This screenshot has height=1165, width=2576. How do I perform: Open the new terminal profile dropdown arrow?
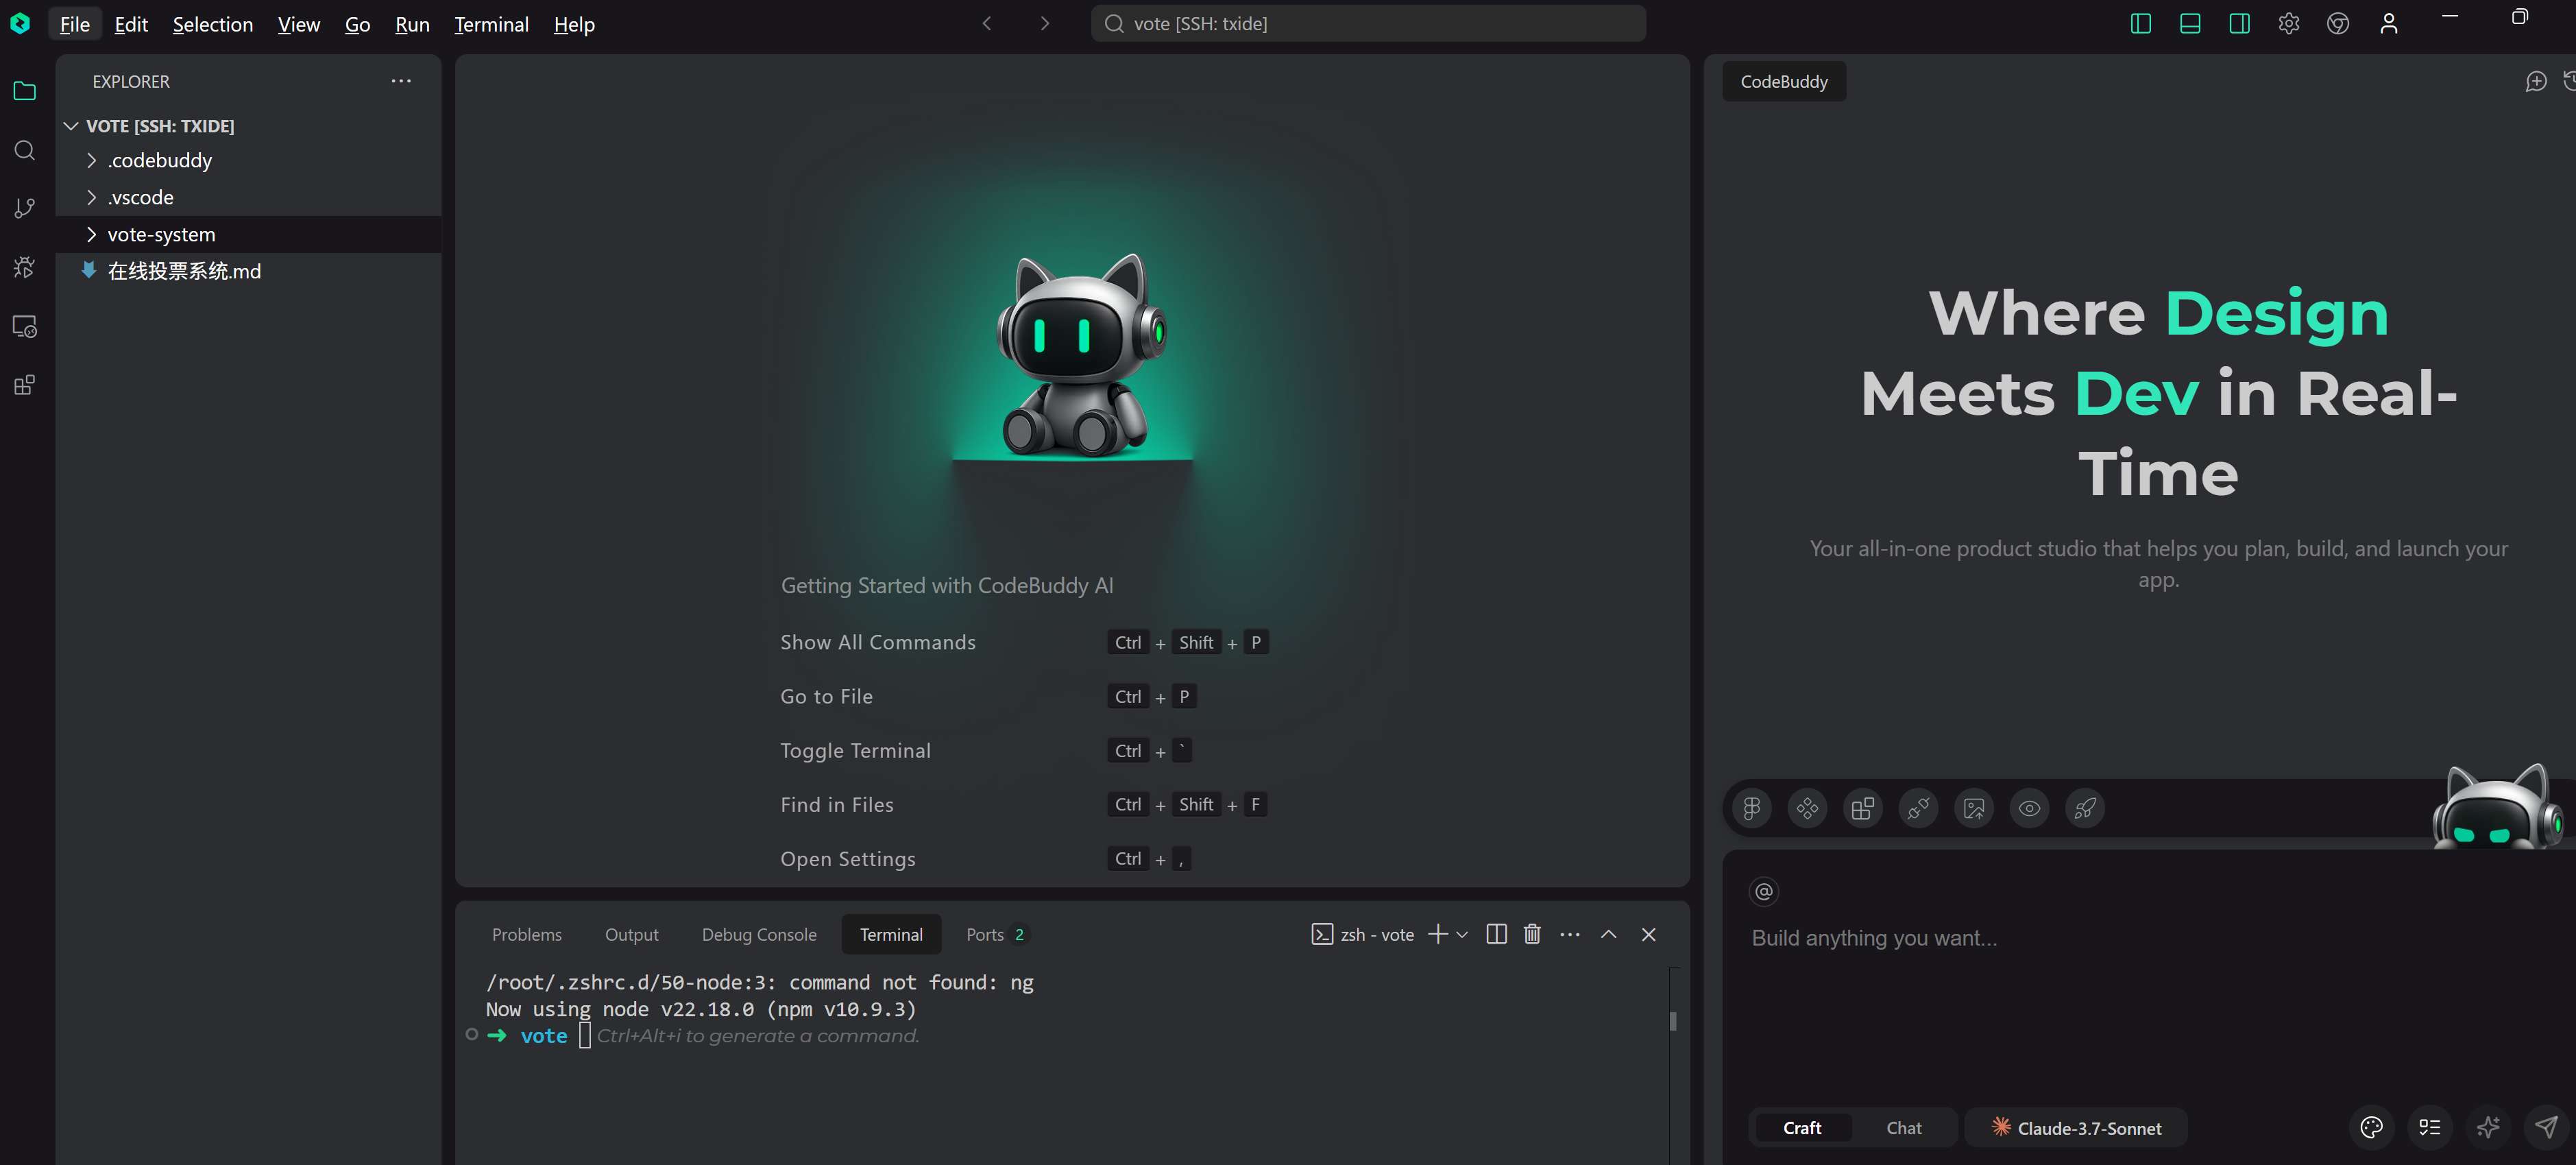(x=1462, y=934)
